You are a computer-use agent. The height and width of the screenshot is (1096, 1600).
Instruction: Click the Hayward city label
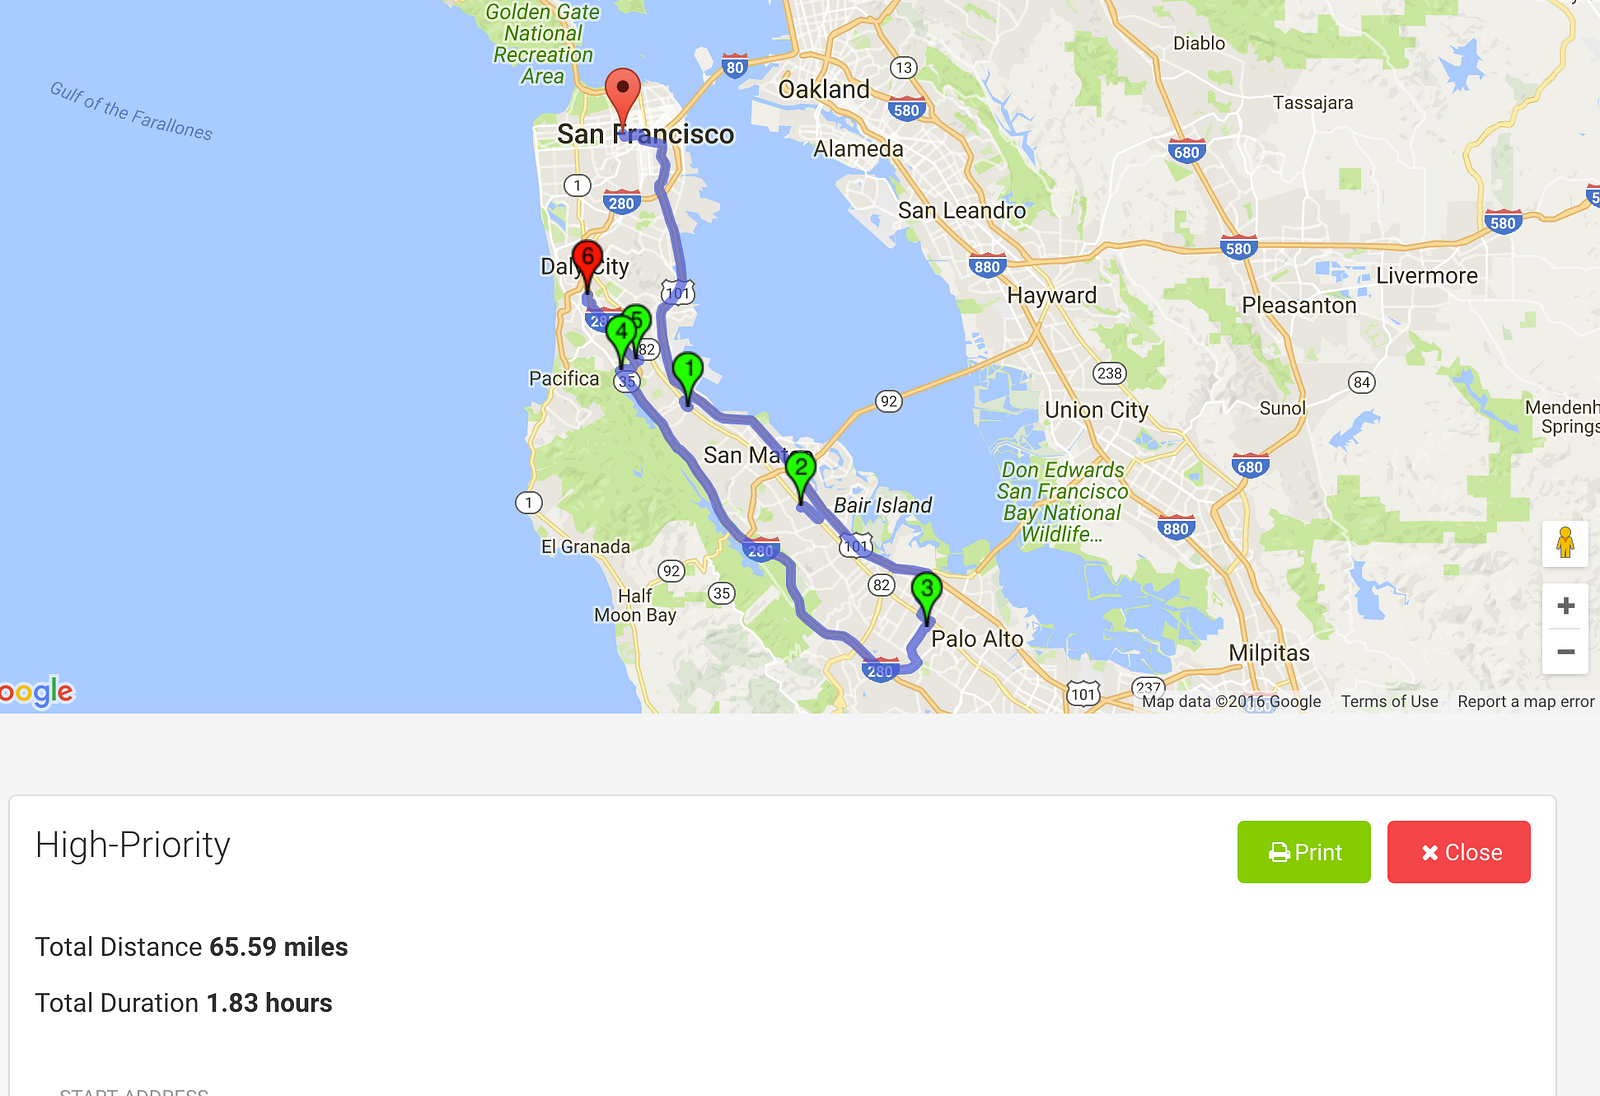point(1051,296)
